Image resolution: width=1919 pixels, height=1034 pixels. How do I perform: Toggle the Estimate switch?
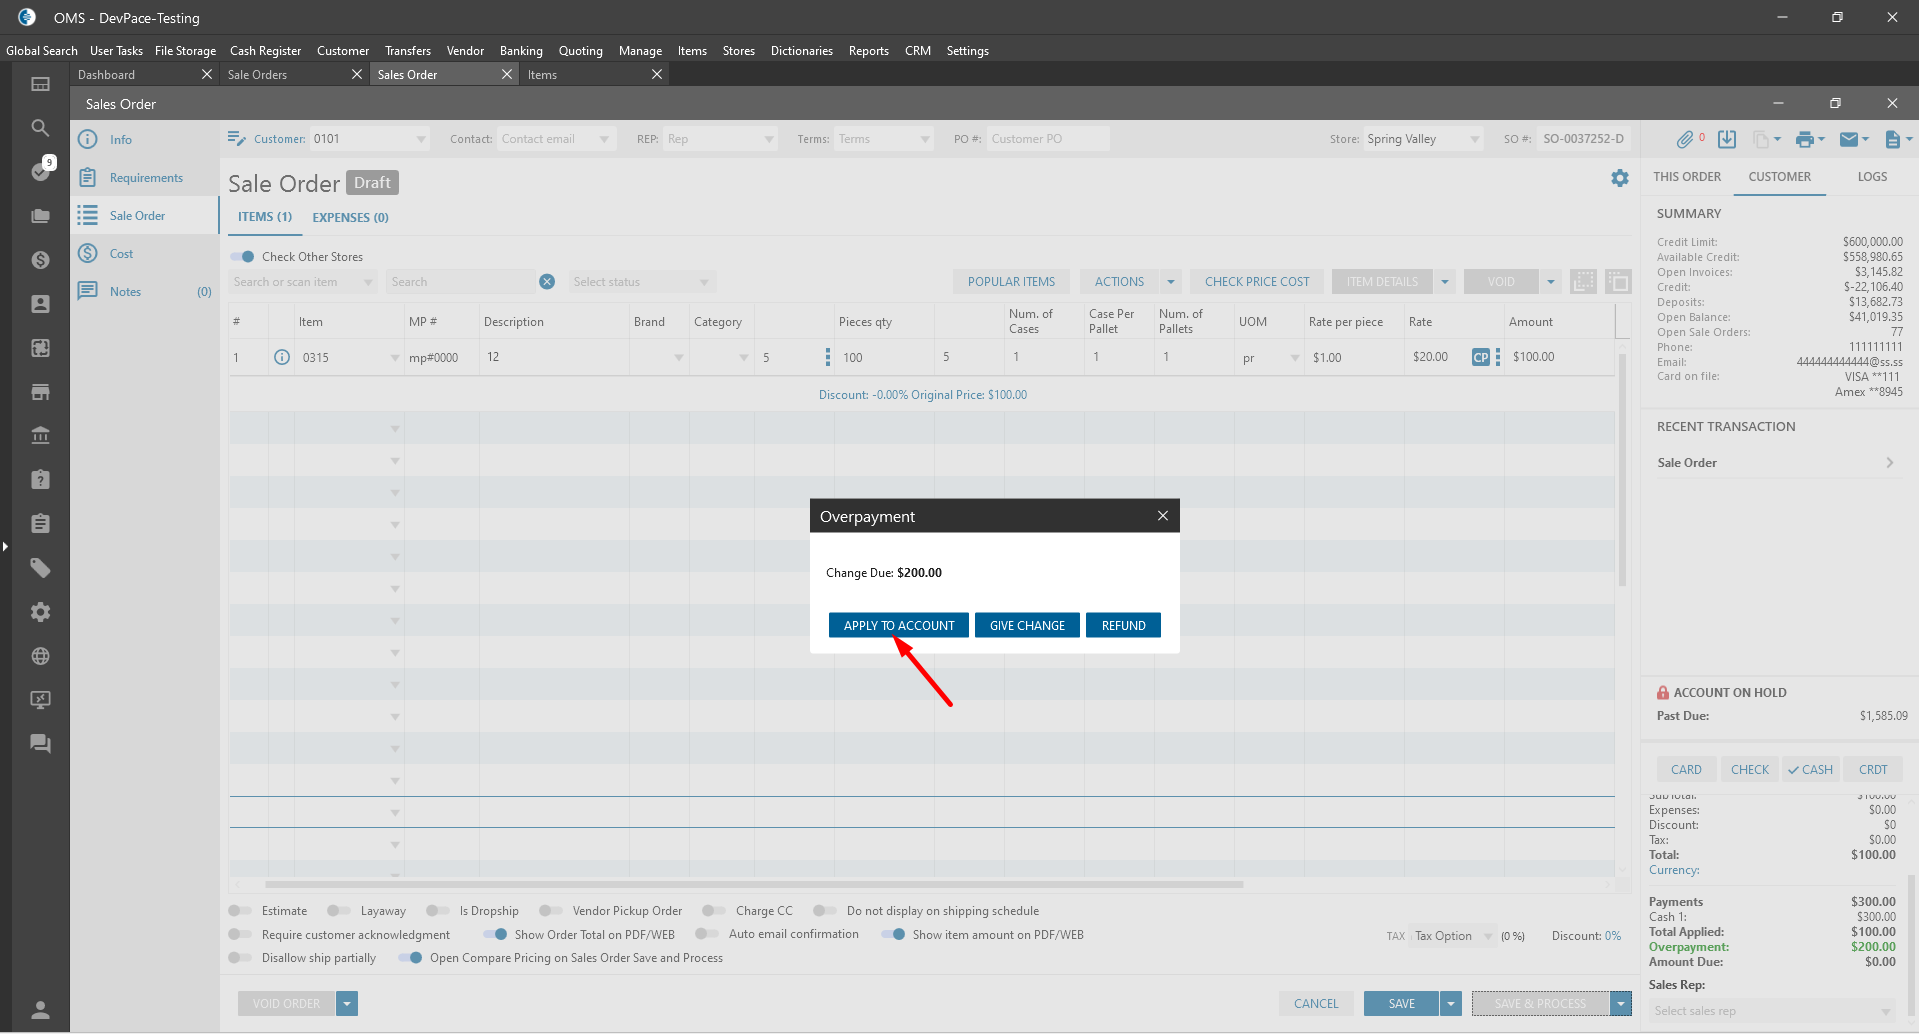coord(240,911)
